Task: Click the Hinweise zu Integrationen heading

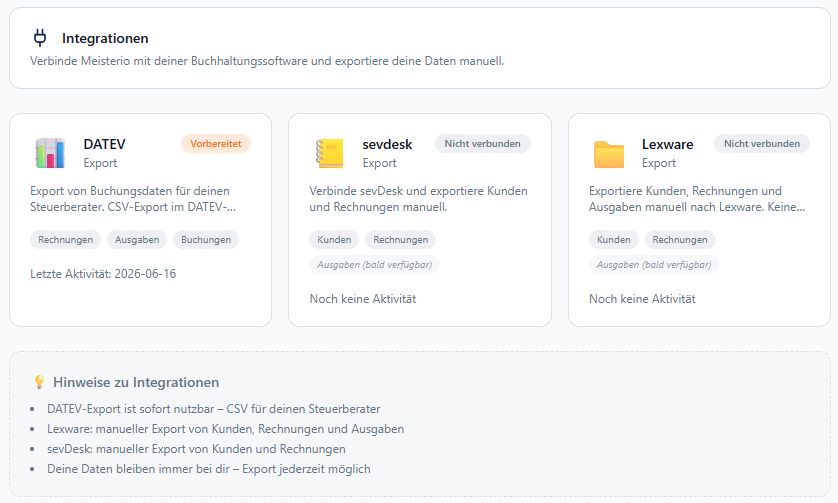Action: [136, 382]
